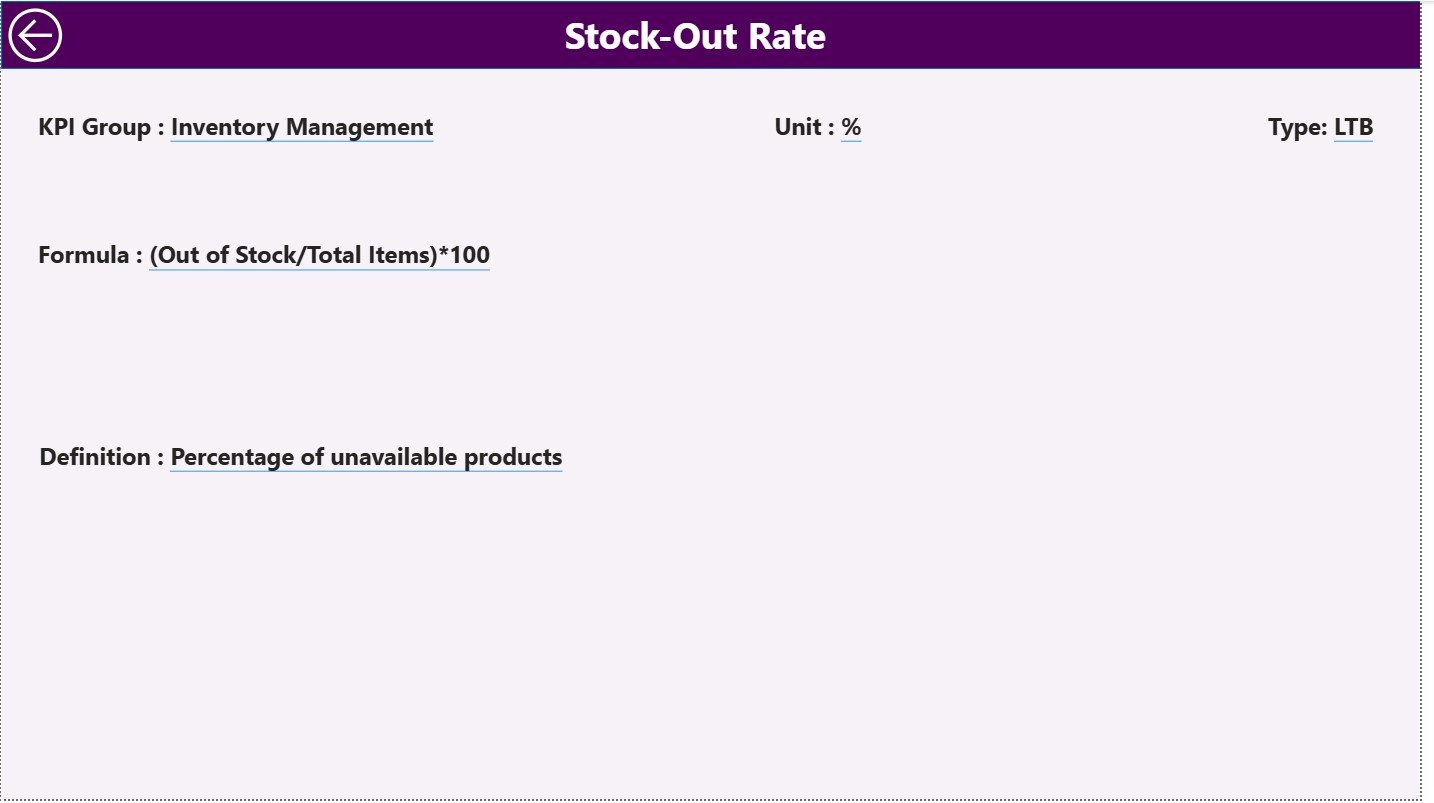Image resolution: width=1434 pixels, height=803 pixels.
Task: Click the Formula label
Action: pyautogui.click(x=88, y=254)
